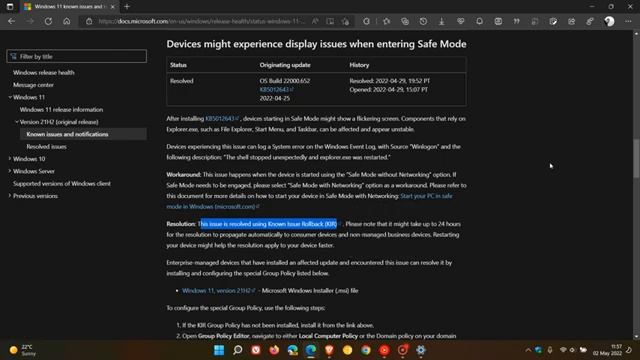640x360 pixels.
Task: Open browser History clock icon
Action: click(x=423, y=21)
